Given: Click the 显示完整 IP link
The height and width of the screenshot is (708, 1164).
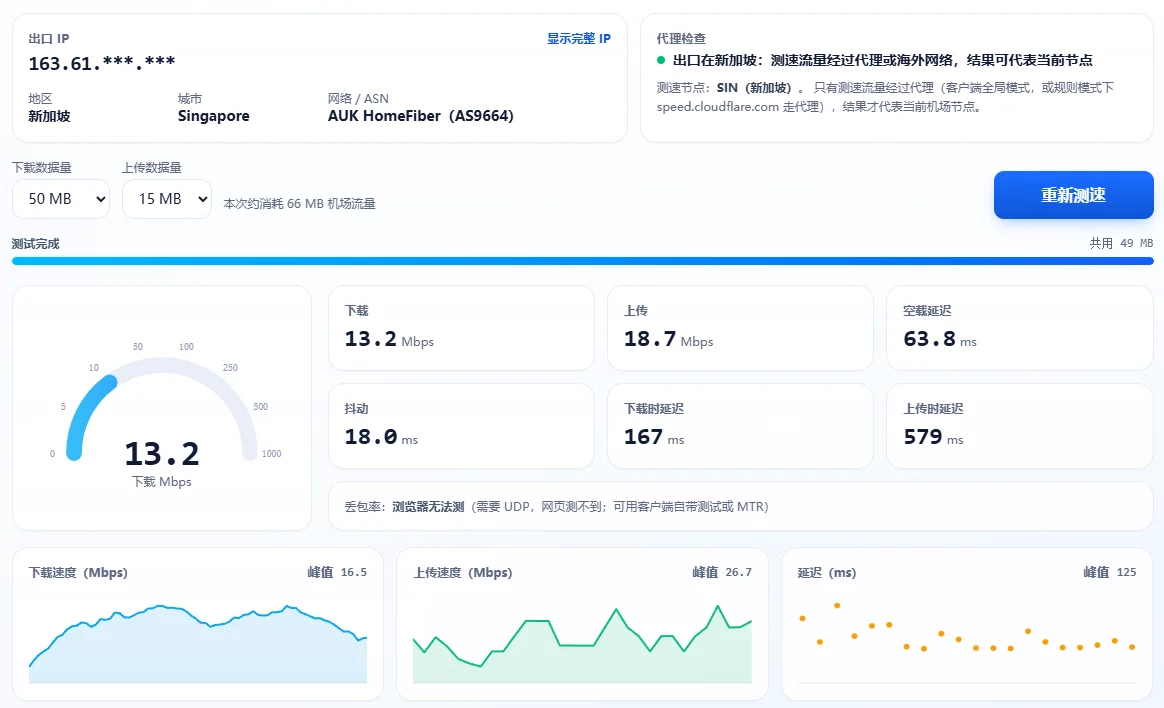Looking at the screenshot, I should (x=578, y=39).
